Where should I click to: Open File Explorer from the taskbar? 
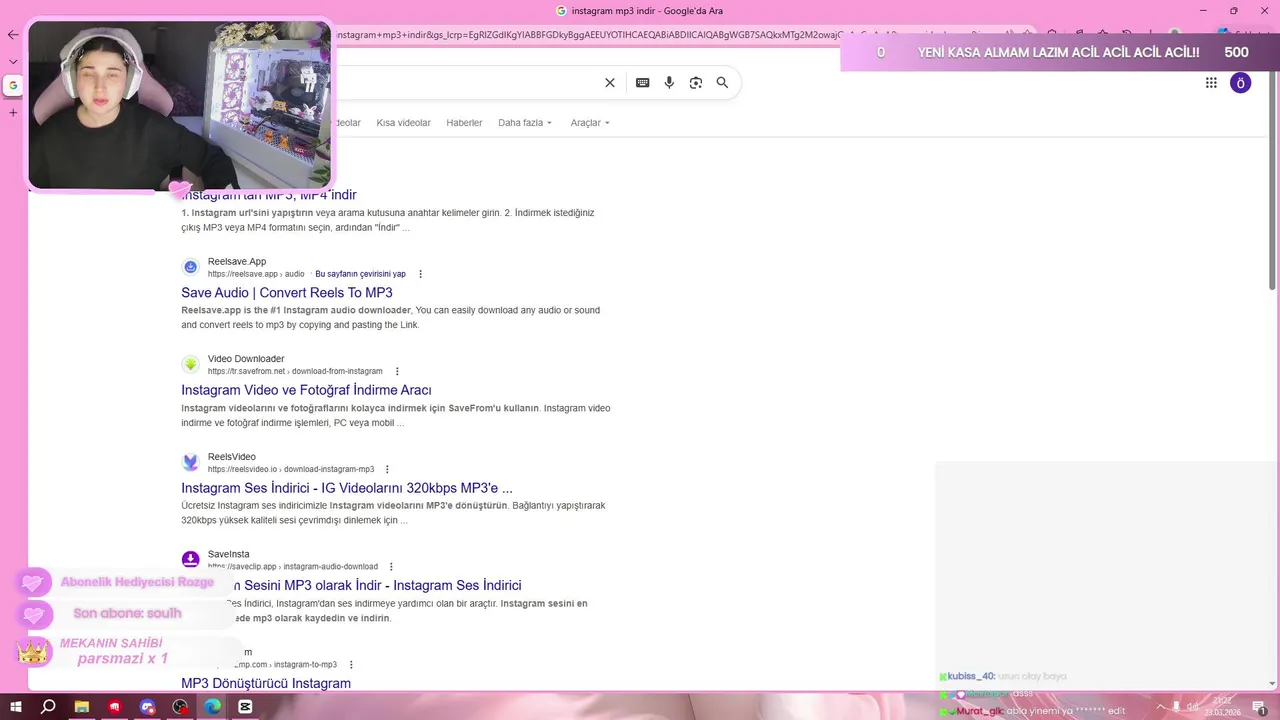tap(82, 707)
